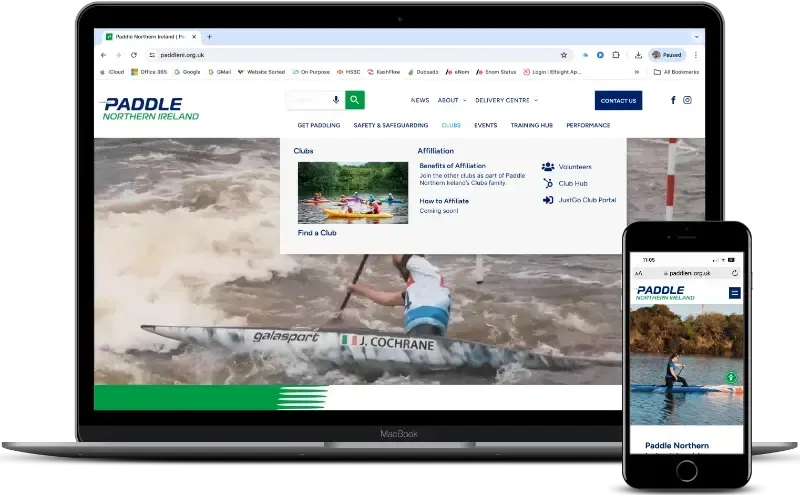The height and width of the screenshot is (495, 800).
Task: Click the JustGo Club Portal sign-in icon
Action: point(548,200)
